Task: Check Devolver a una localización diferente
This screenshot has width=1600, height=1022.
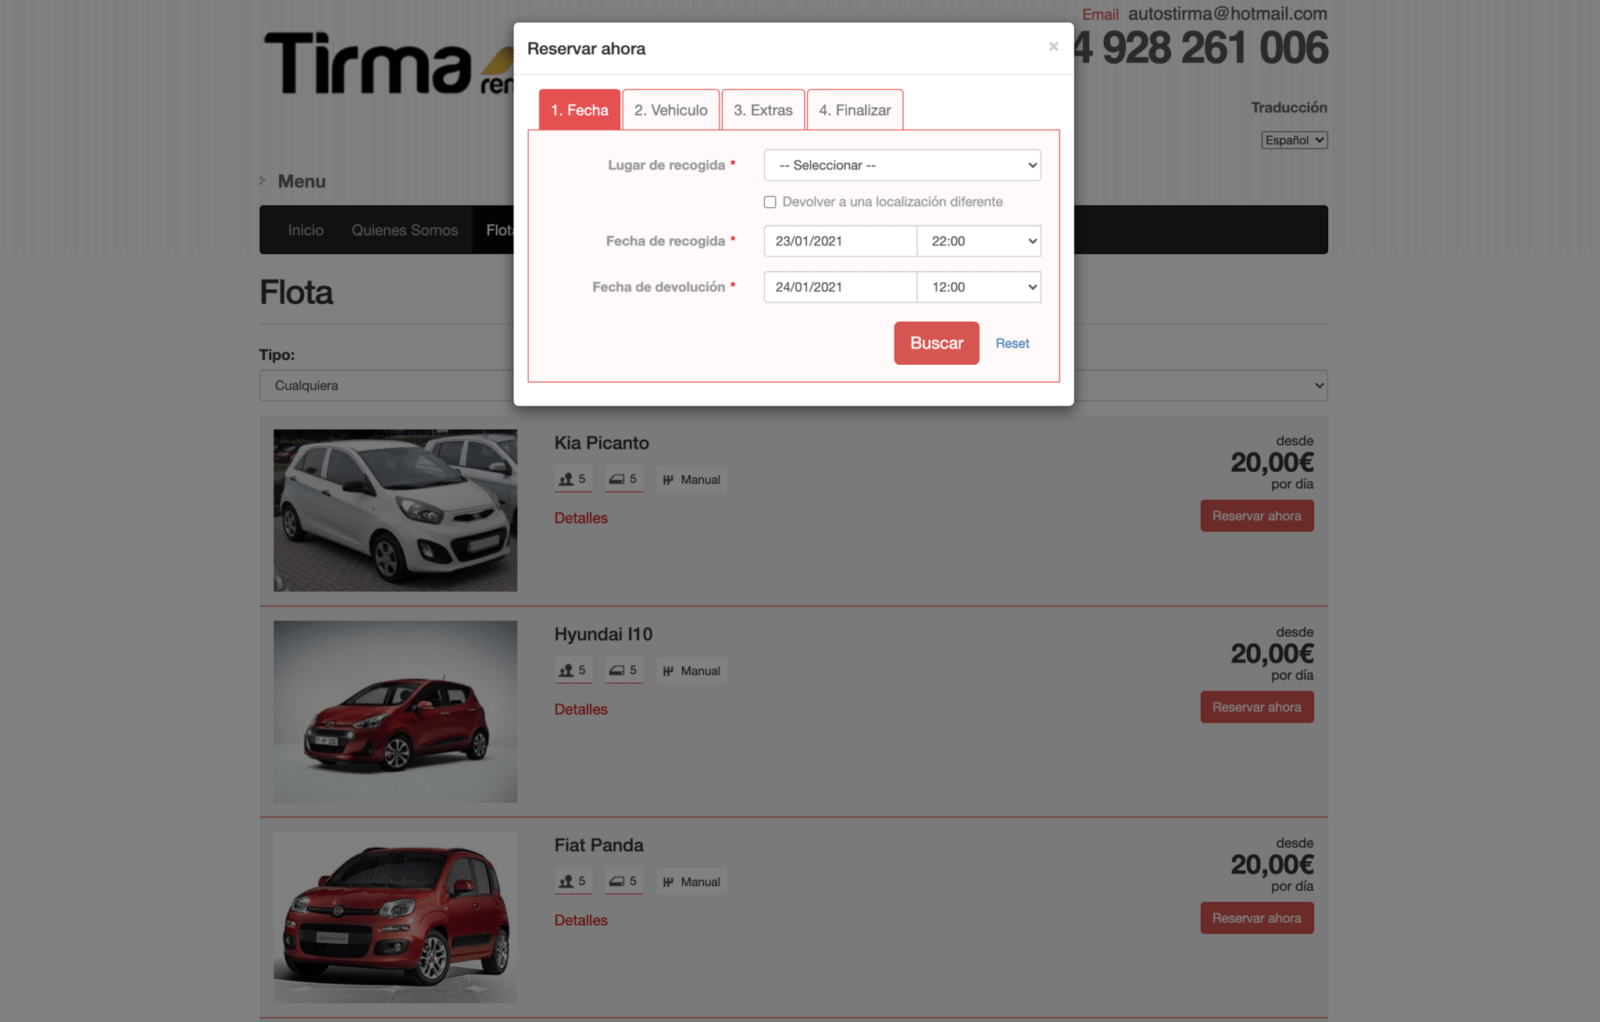Action: pos(770,202)
